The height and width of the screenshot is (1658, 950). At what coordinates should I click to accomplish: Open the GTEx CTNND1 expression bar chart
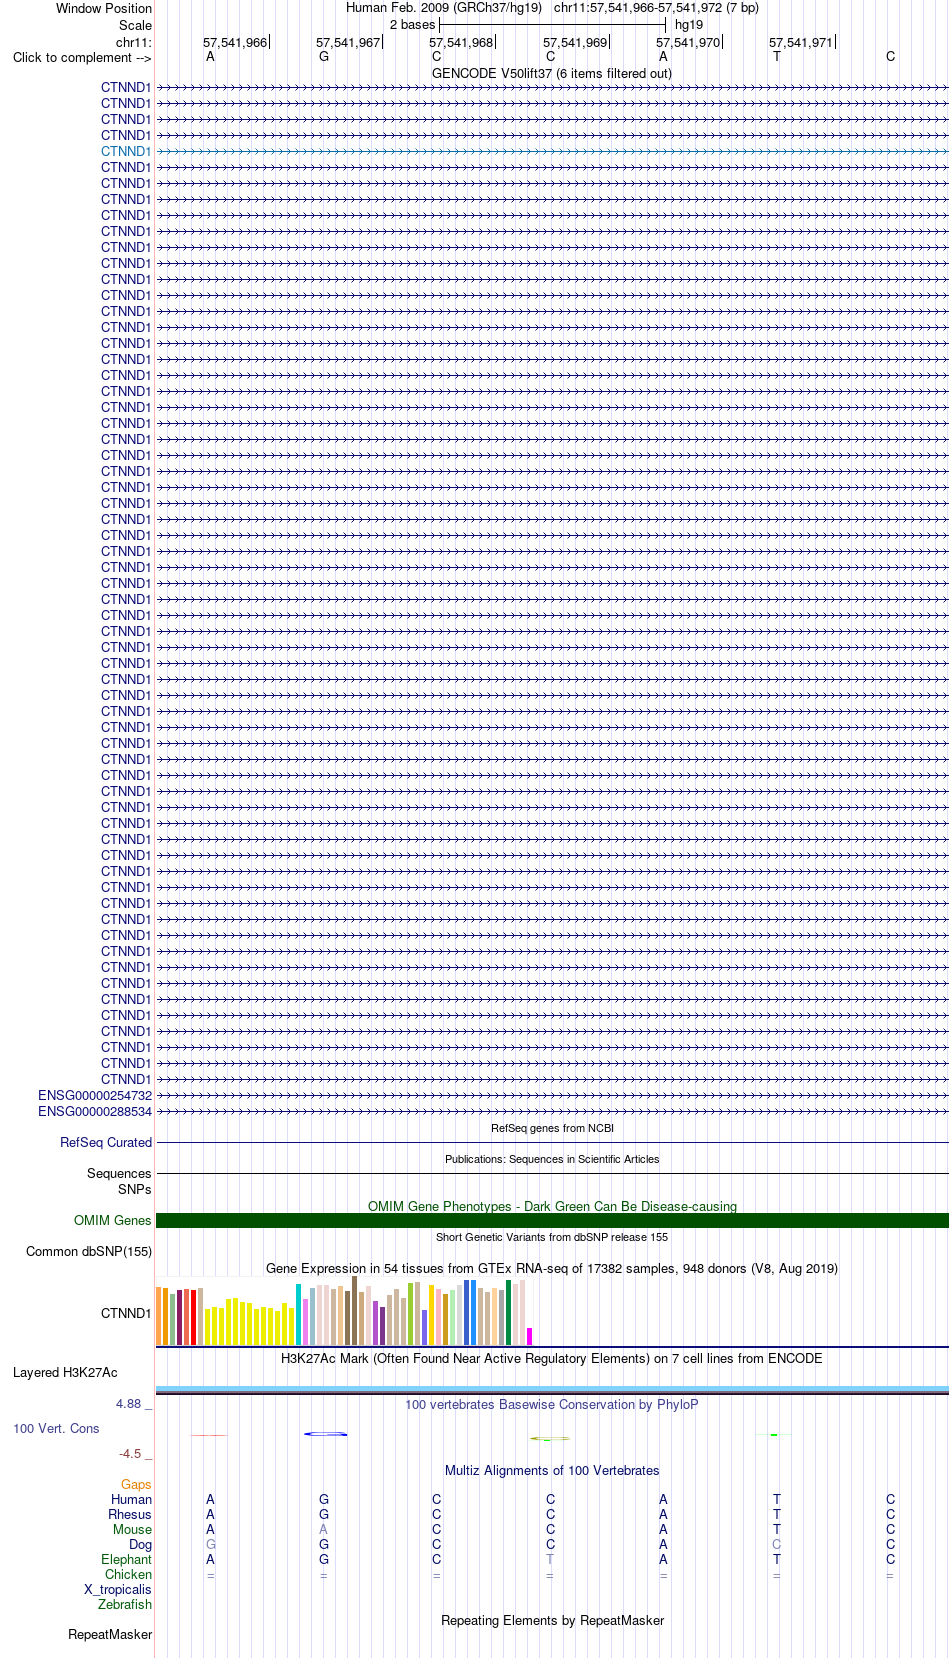tap(344, 1311)
